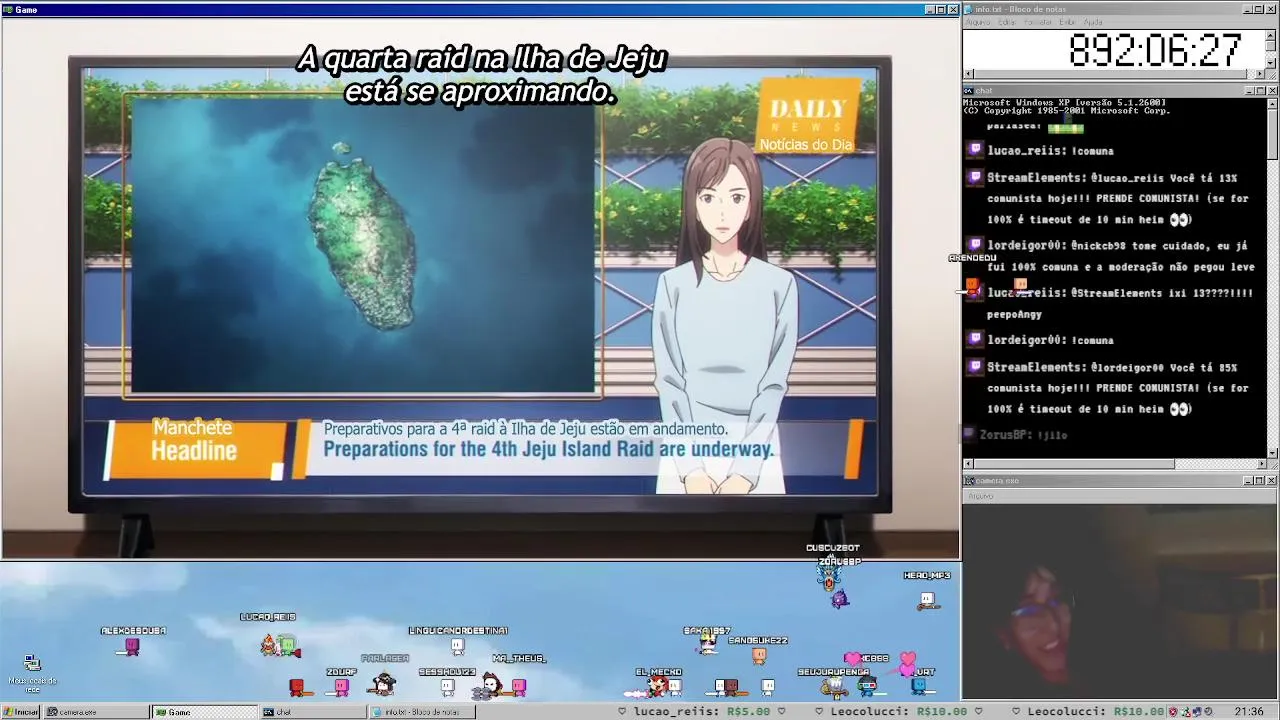Click the command prompt icon in chat title bar
1280x720 pixels.
pos(969,91)
